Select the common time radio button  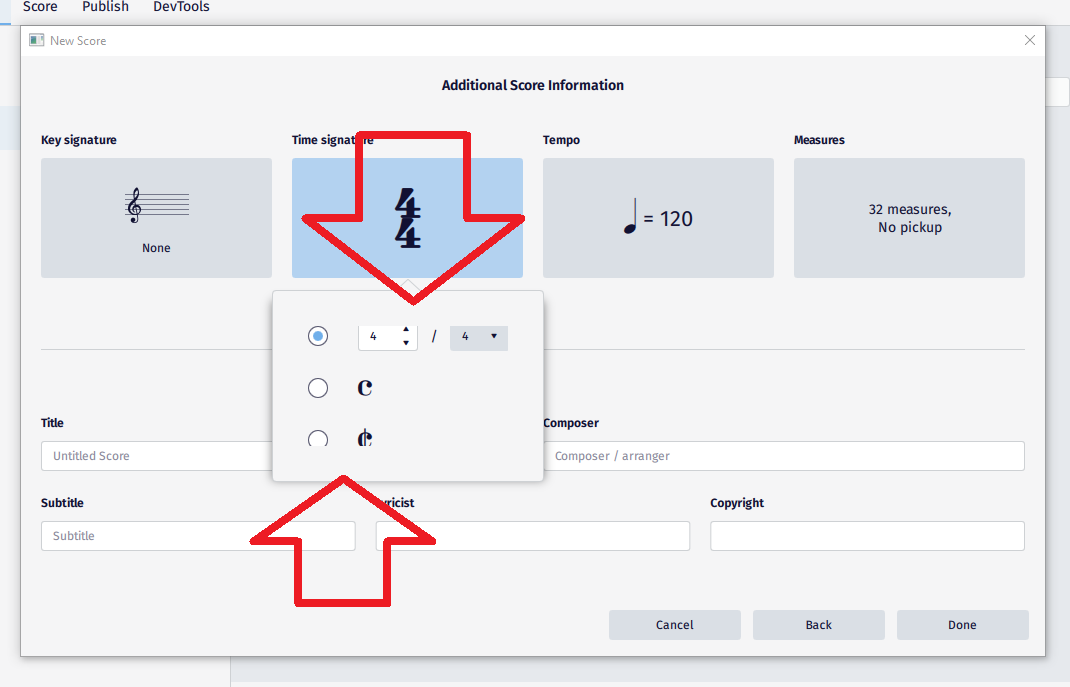(317, 387)
